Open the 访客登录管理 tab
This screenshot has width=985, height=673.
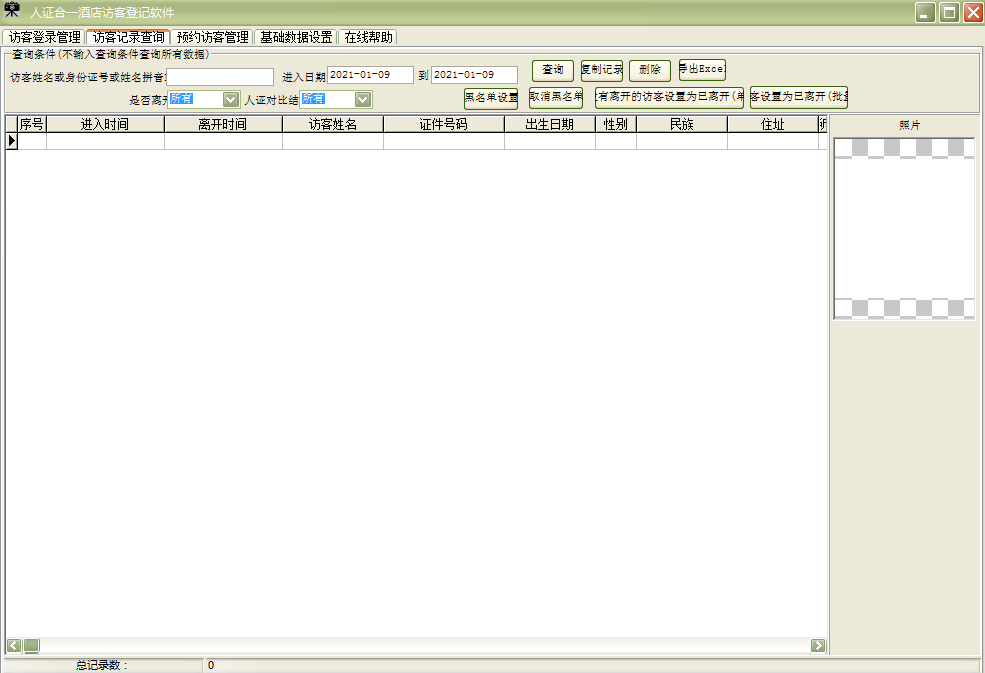tap(44, 37)
